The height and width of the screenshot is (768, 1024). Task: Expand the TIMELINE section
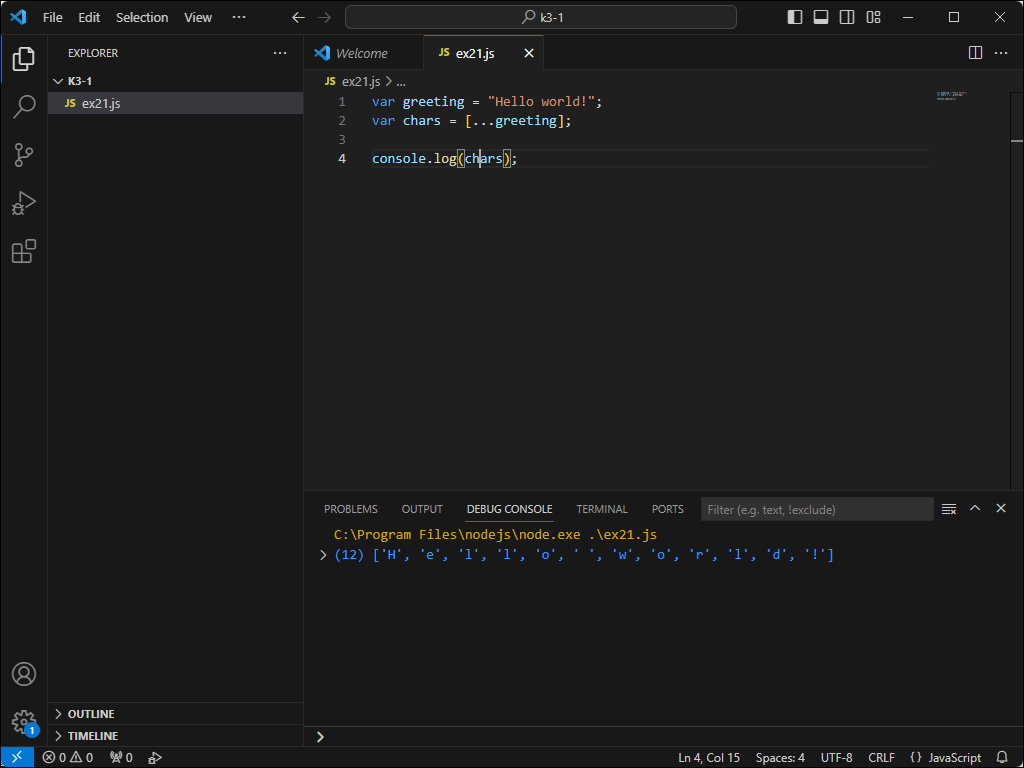175,735
